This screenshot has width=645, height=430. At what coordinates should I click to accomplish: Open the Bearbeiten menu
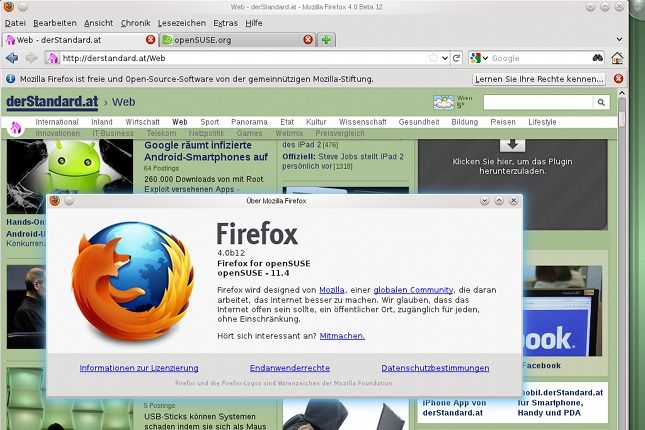click(55, 23)
